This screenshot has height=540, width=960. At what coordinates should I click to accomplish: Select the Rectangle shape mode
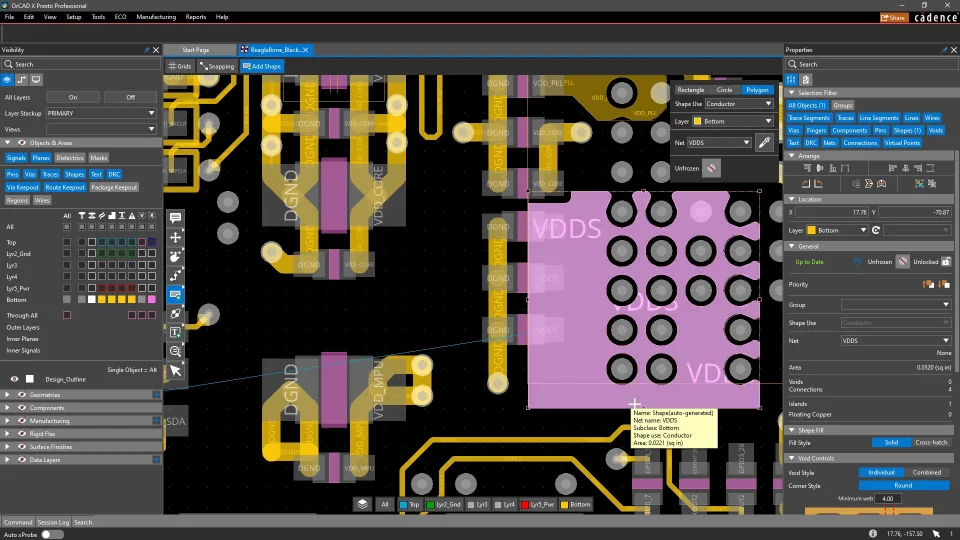691,90
